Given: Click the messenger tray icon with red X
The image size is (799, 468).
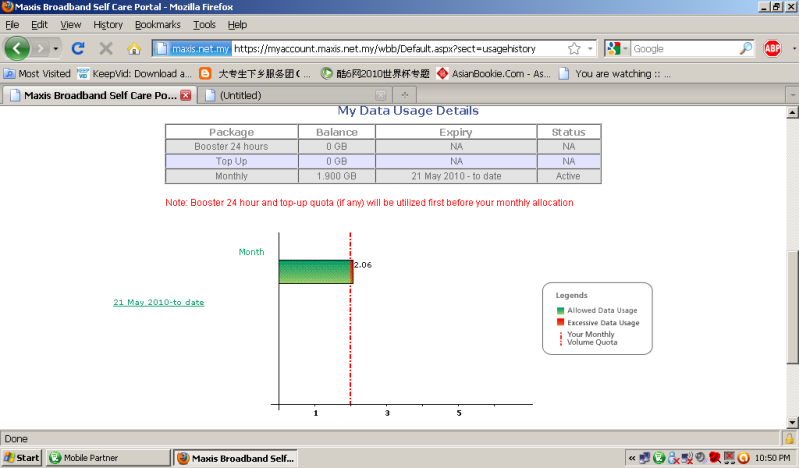Looking at the screenshot, I should 673,458.
